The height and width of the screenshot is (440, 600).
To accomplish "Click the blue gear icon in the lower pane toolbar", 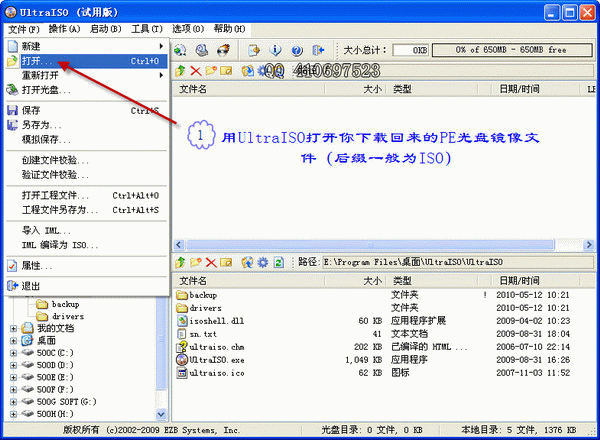I will click(x=262, y=261).
